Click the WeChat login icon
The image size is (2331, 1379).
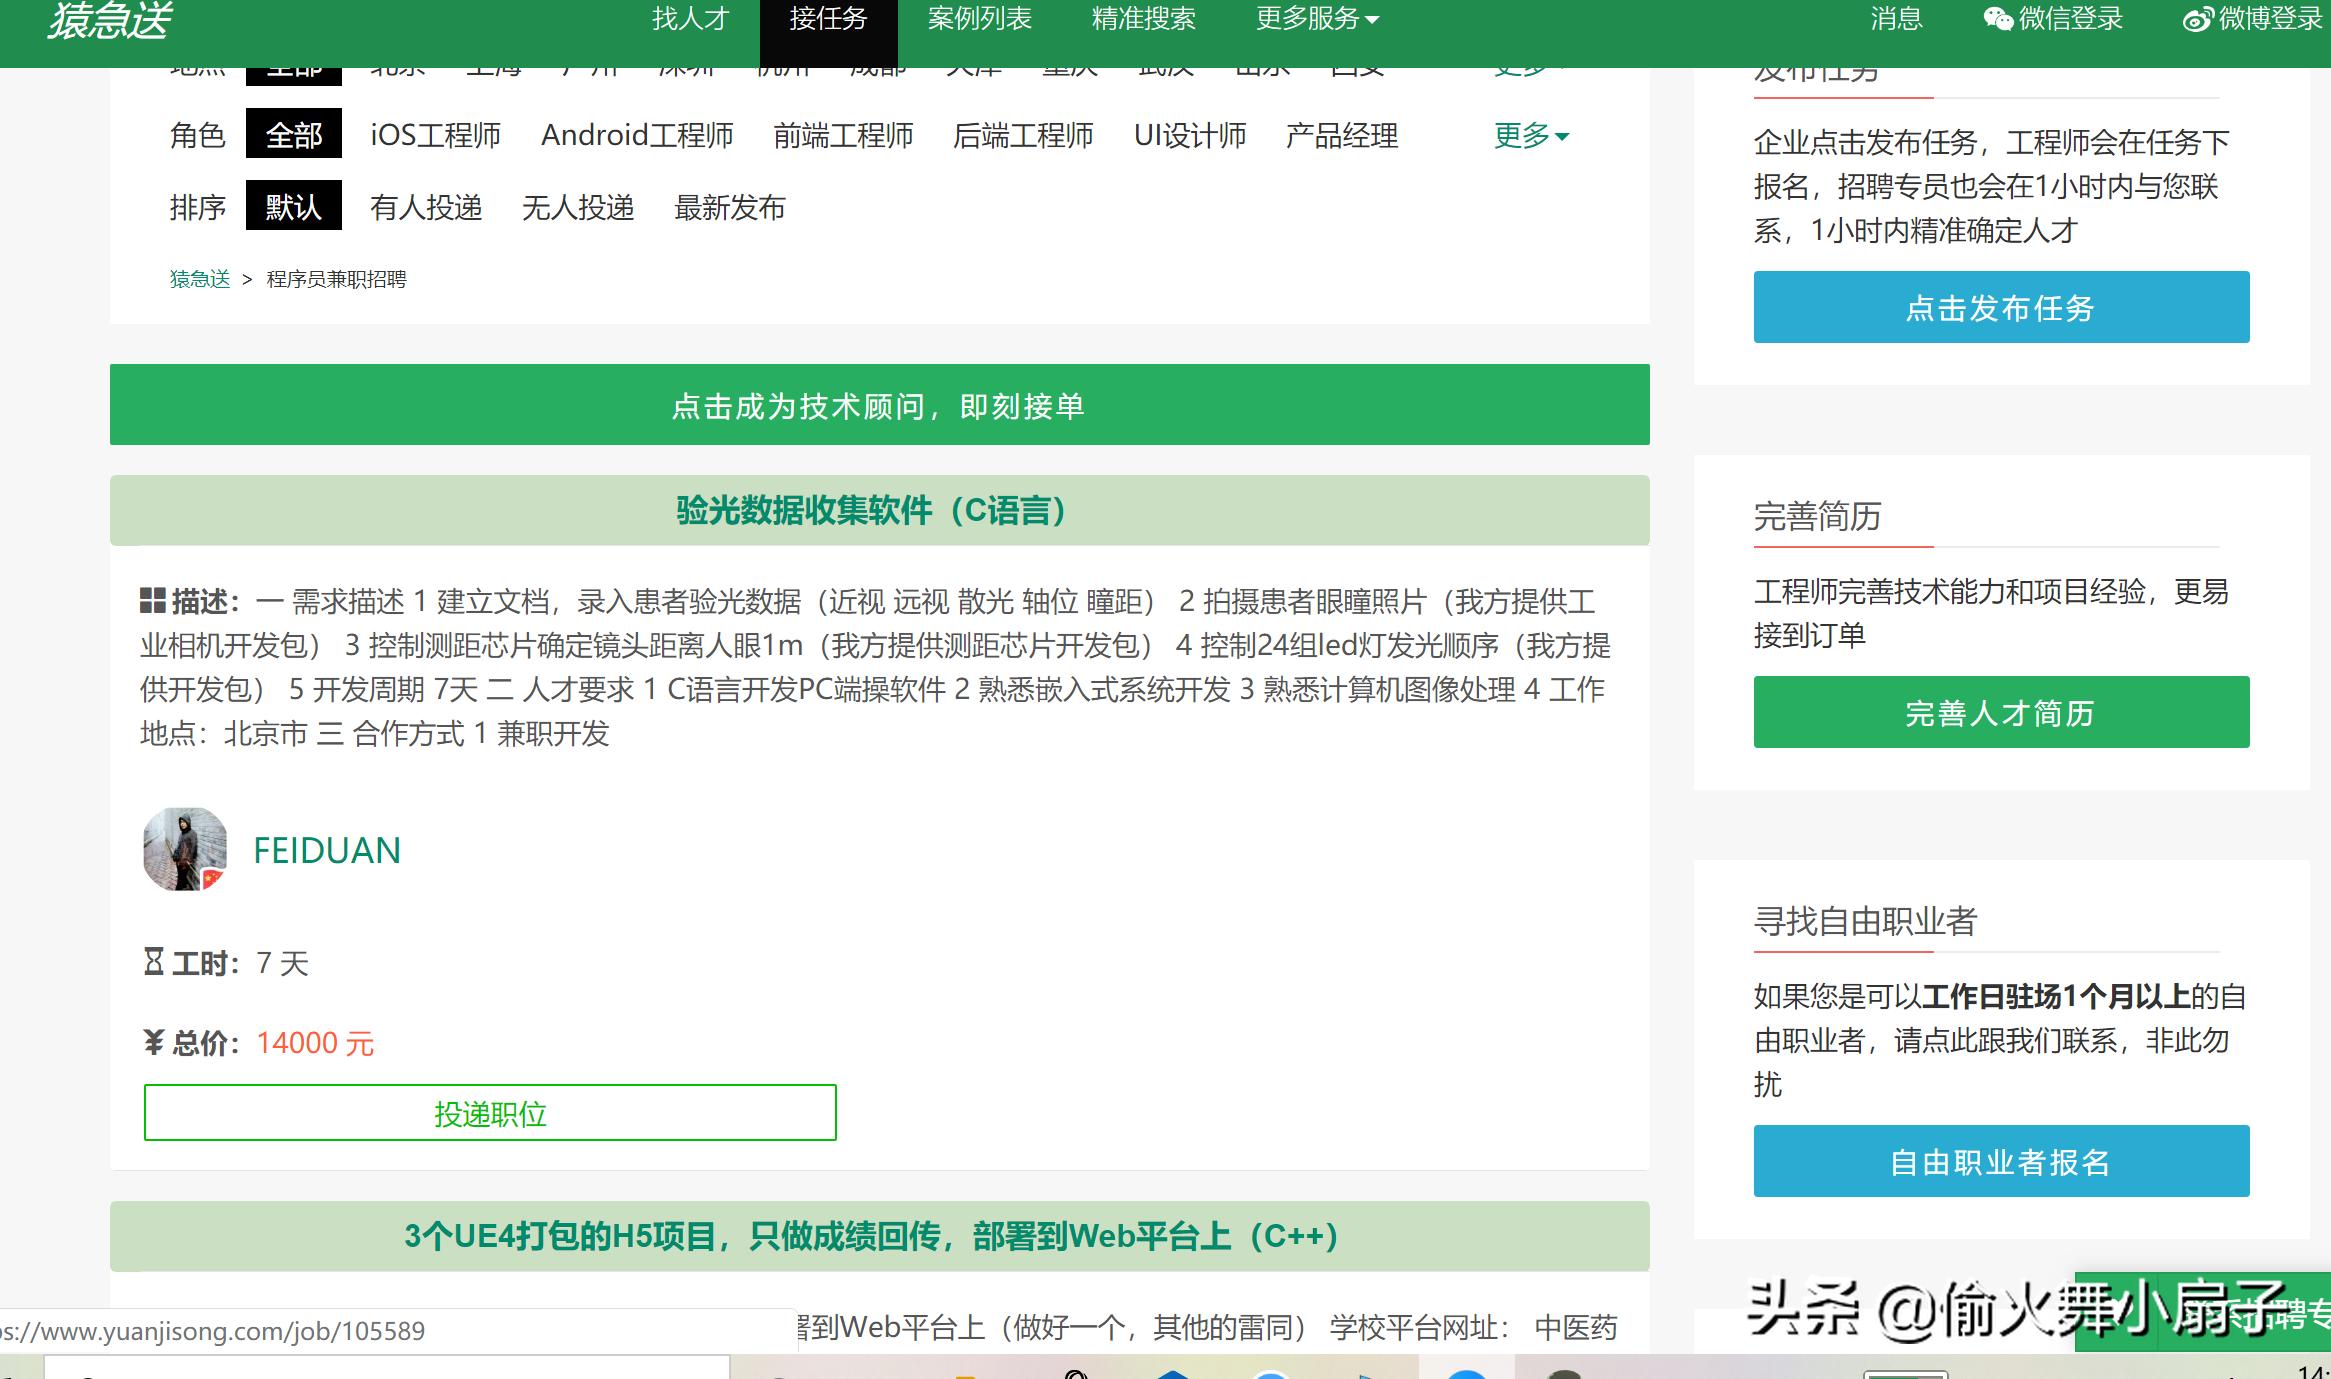point(1996,19)
